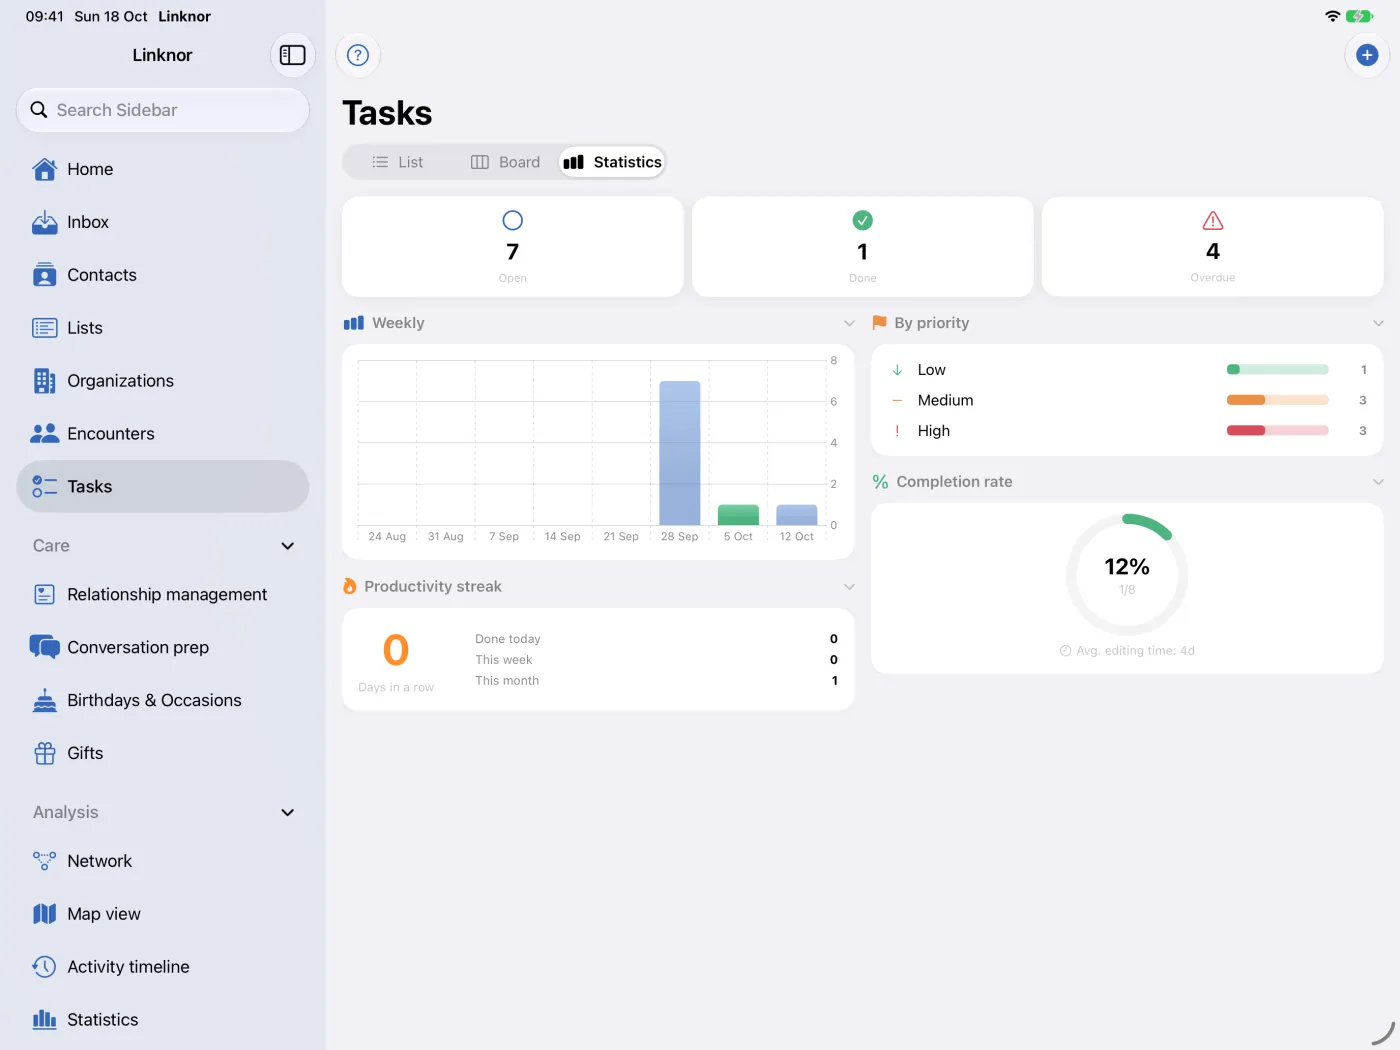Image resolution: width=1400 pixels, height=1050 pixels.
Task: Open the Done tasks card
Action: [863, 247]
